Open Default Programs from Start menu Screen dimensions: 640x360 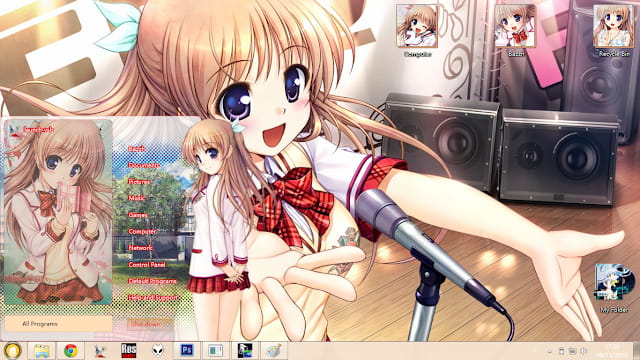pyautogui.click(x=152, y=281)
